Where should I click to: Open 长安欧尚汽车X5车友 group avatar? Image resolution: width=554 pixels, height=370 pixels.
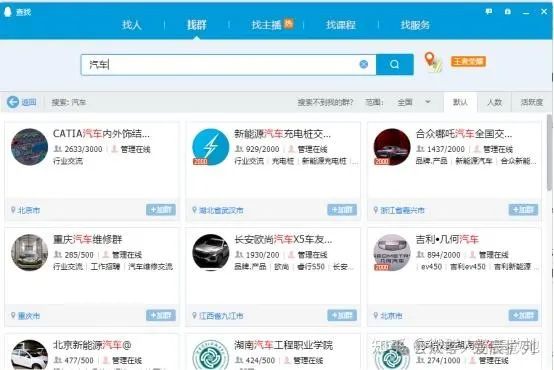[x=211, y=252]
